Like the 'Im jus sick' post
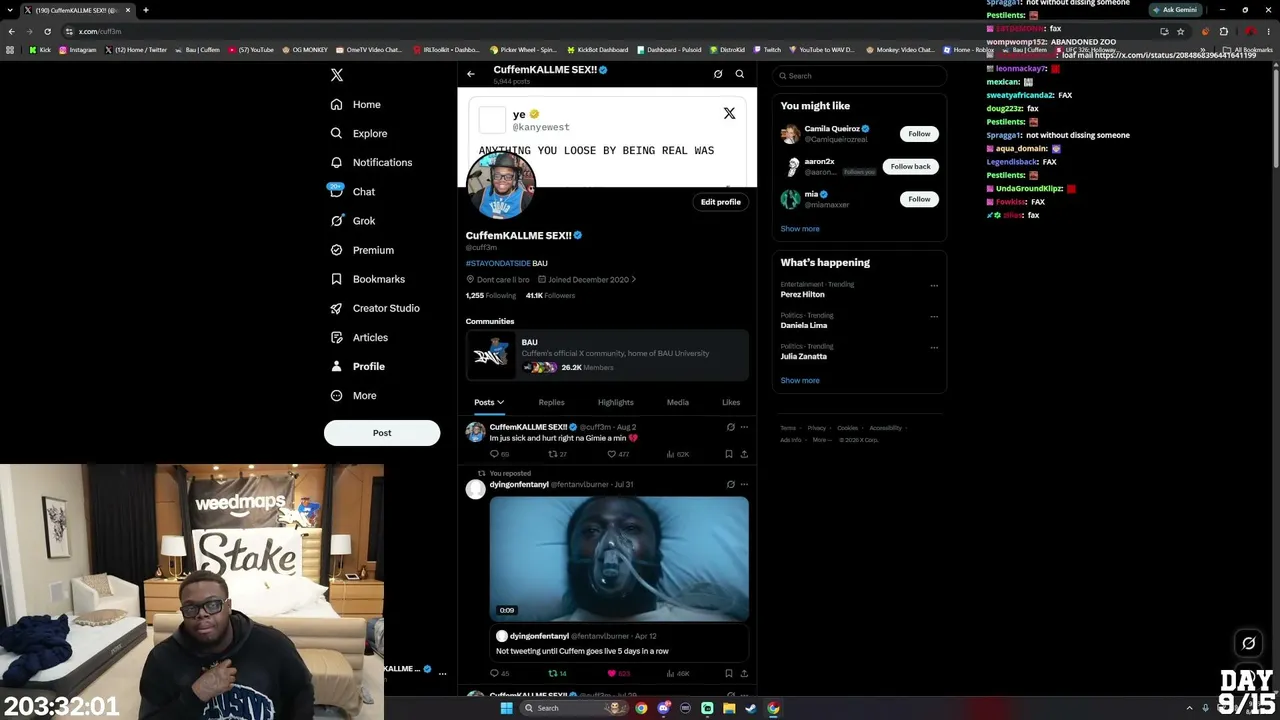The image size is (1280, 720). [x=612, y=454]
